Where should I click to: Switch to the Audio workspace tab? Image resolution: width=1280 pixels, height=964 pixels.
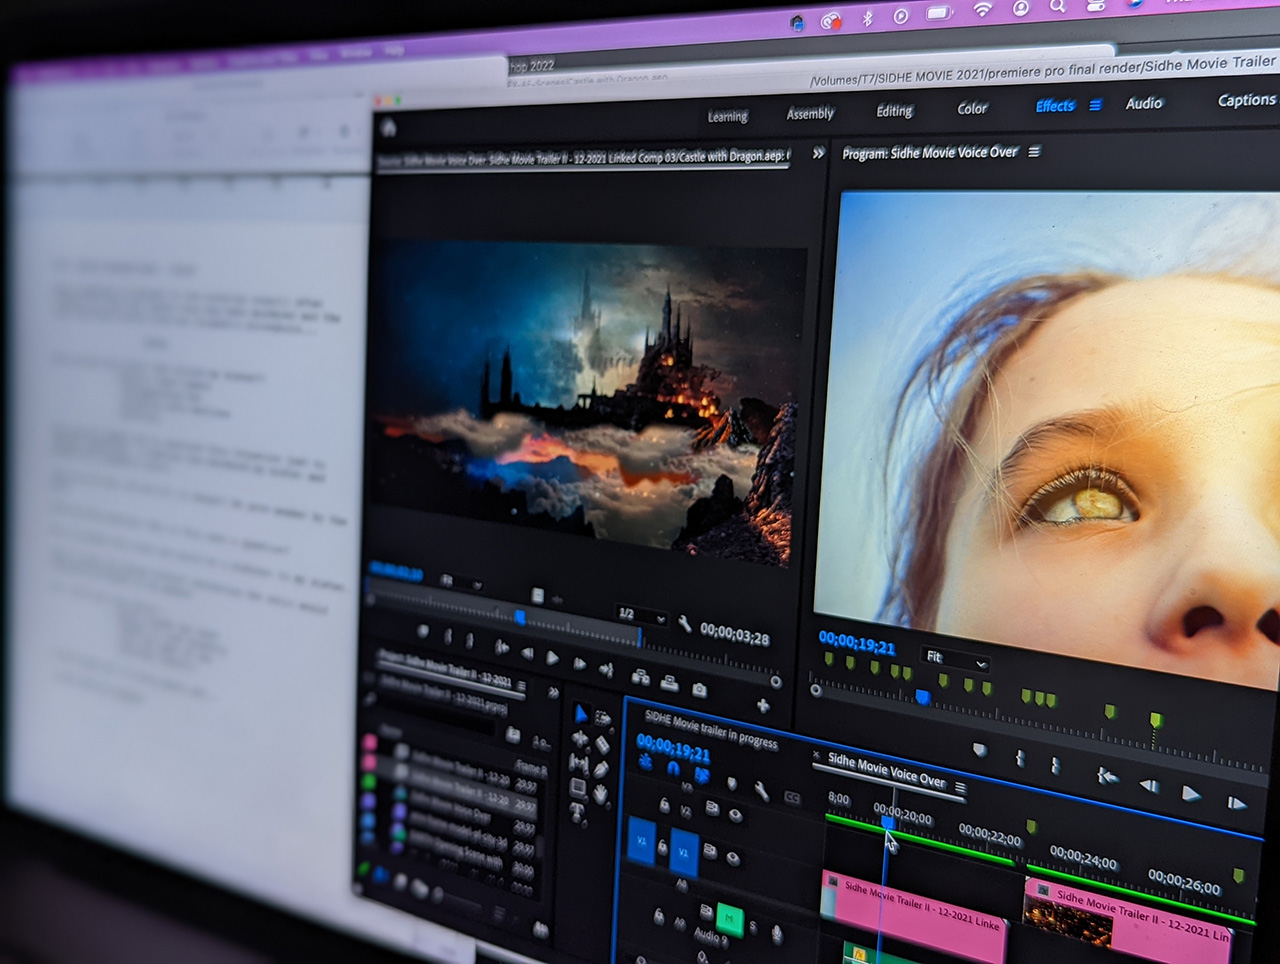tap(1144, 103)
